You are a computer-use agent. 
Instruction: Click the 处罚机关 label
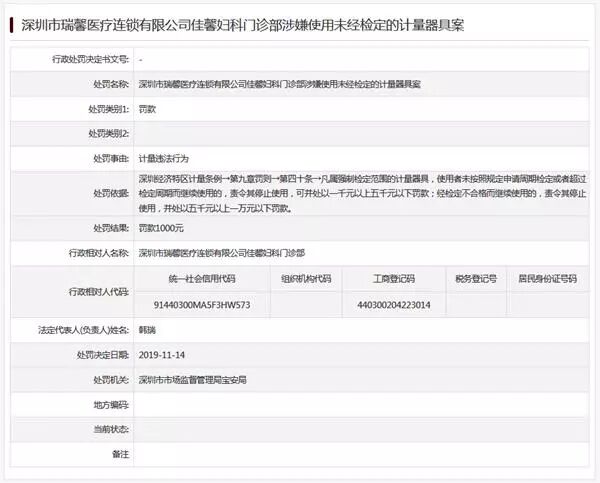tap(111, 380)
